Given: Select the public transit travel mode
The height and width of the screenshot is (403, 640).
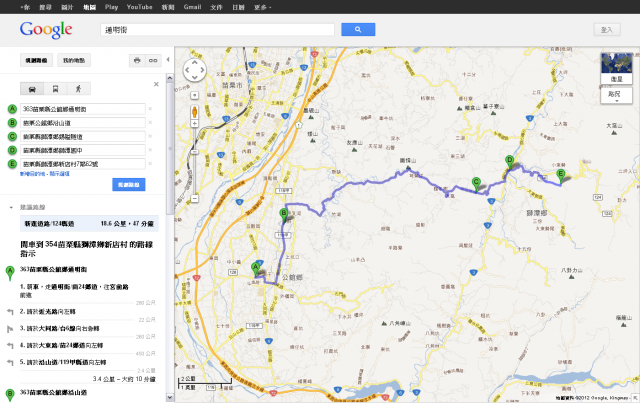Looking at the screenshot, I should (56, 89).
